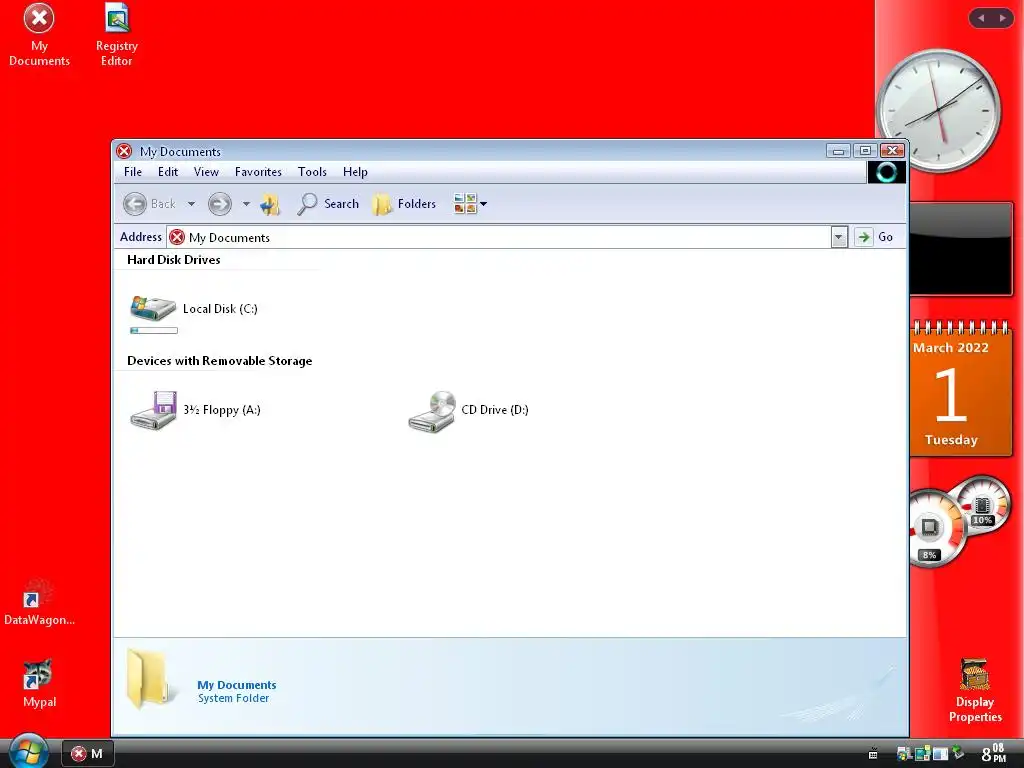The image size is (1024, 768).
Task: Click the Hard Disk Drives group header
Action: (174, 260)
